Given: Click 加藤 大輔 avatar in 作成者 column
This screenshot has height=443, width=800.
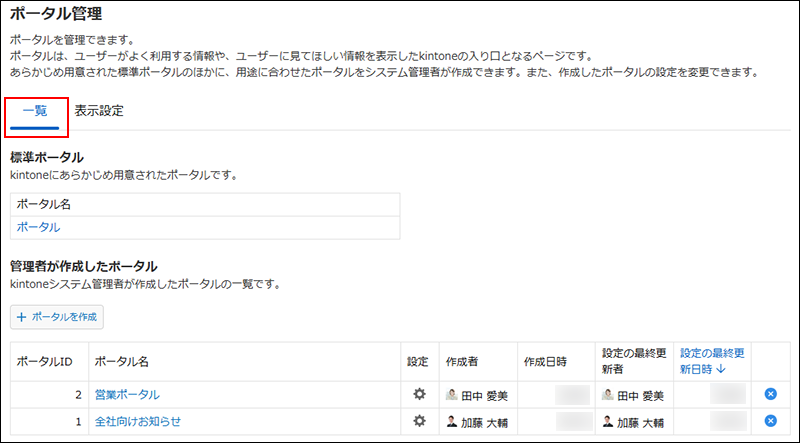Looking at the screenshot, I should [x=451, y=420].
